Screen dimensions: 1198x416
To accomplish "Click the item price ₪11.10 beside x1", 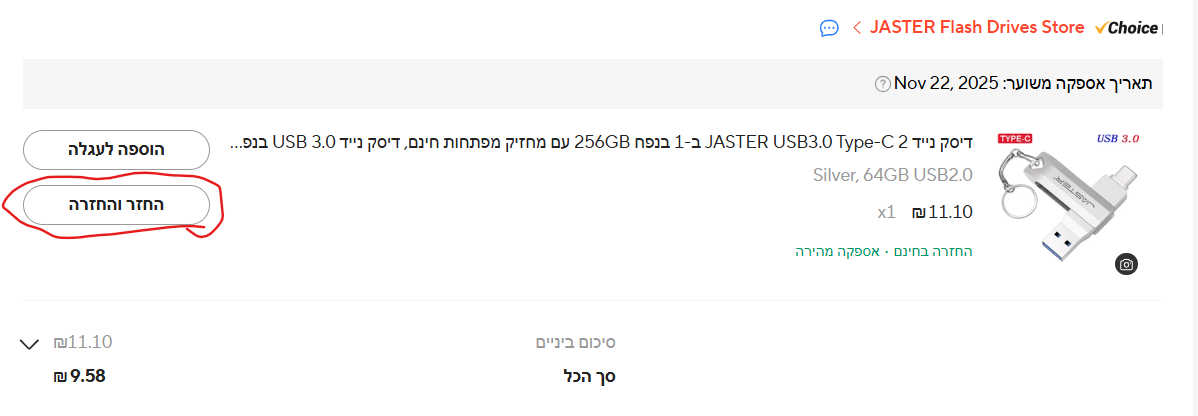I will 942,212.
